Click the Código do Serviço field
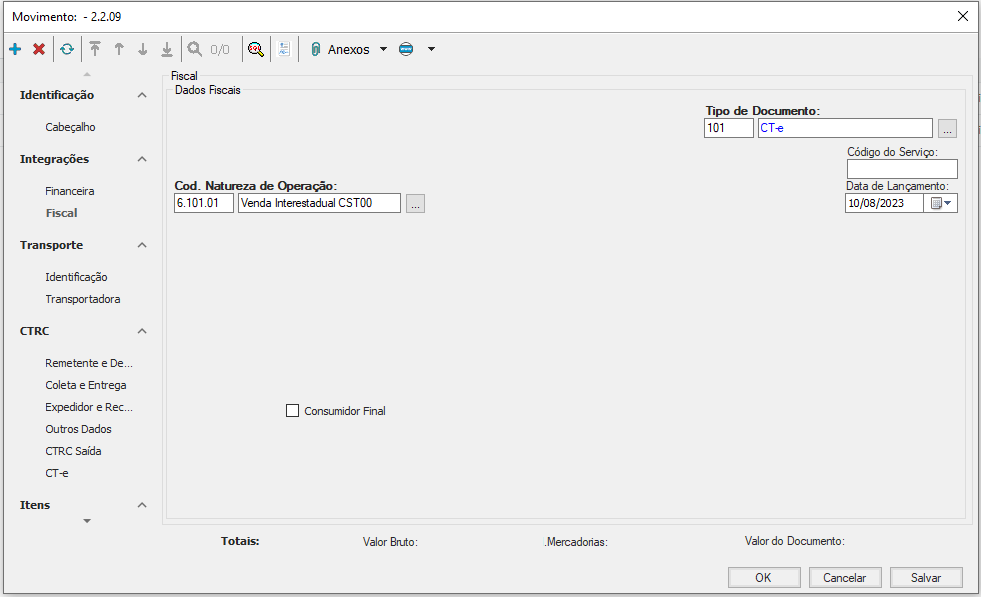Viewport: 981px width, 597px height. pyautogui.click(x=902, y=169)
